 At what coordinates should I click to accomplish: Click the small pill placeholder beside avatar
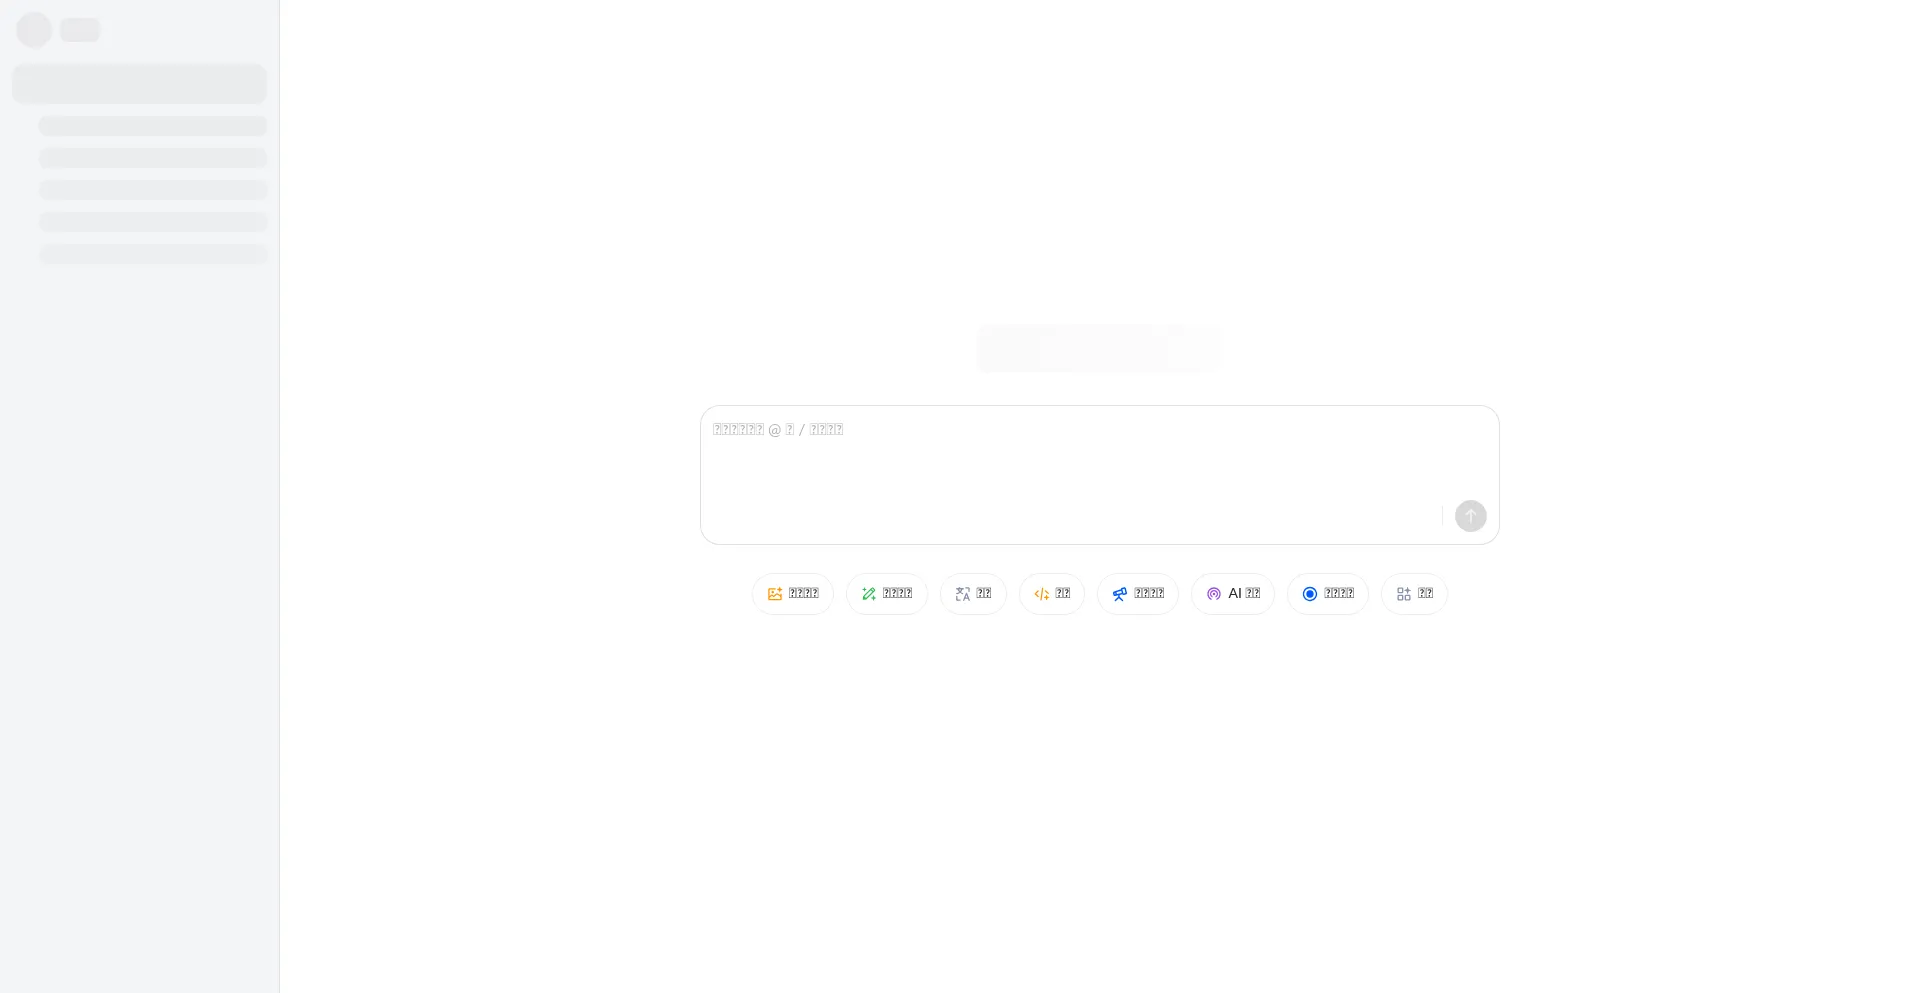click(x=80, y=30)
